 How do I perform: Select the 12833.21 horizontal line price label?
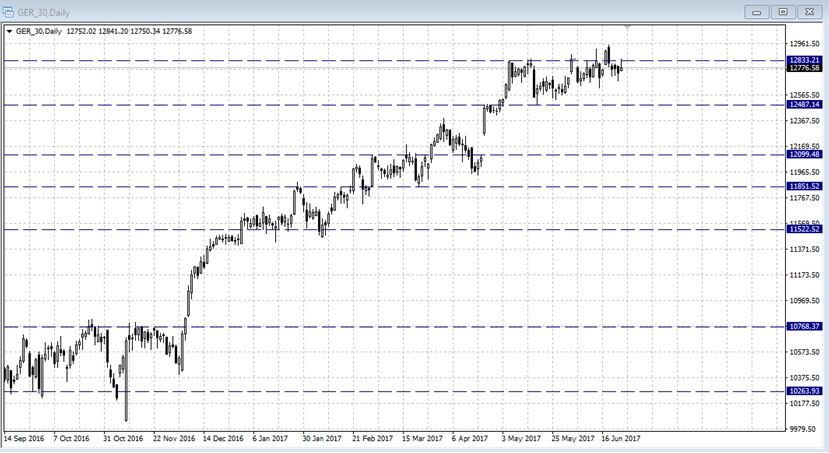805,60
